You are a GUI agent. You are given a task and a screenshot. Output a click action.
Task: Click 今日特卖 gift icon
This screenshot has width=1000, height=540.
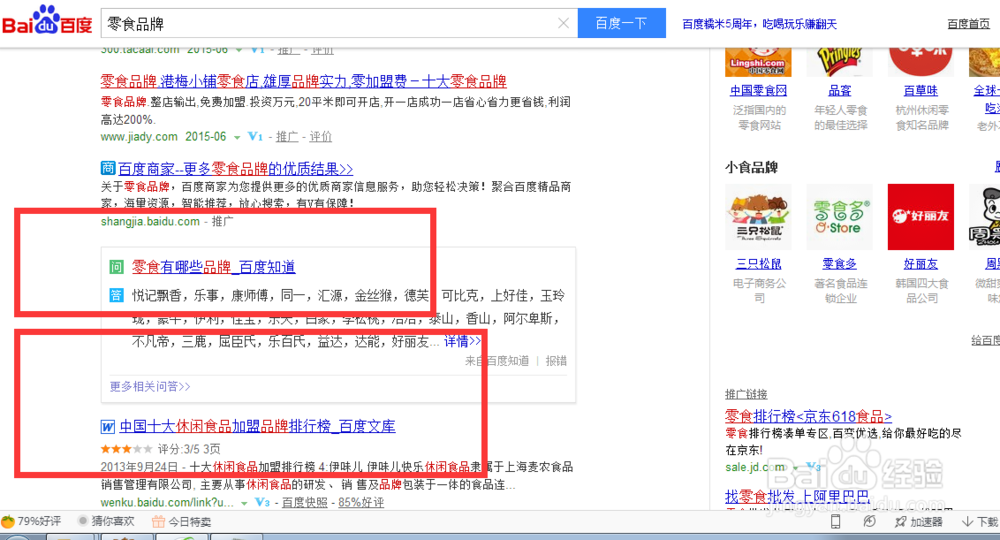[159, 522]
